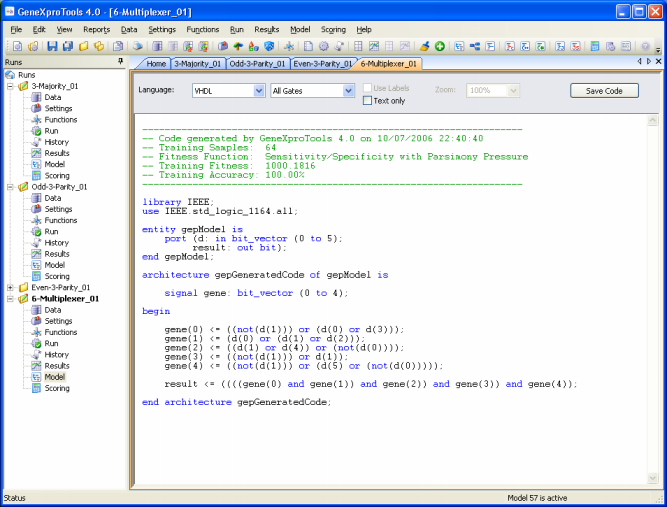Switch to the Home tab
The height and width of the screenshot is (507, 667).
(x=156, y=64)
